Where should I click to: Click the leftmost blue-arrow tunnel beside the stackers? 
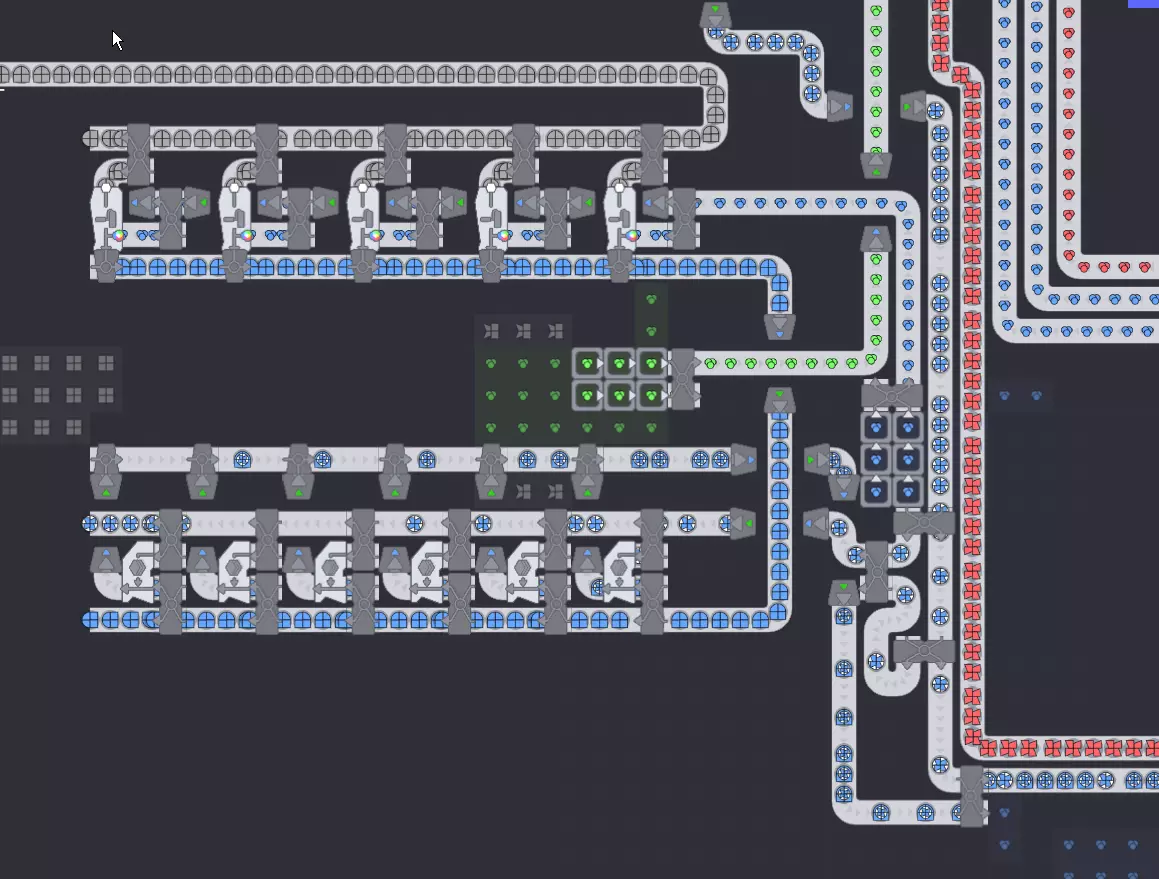pyautogui.click(x=106, y=560)
